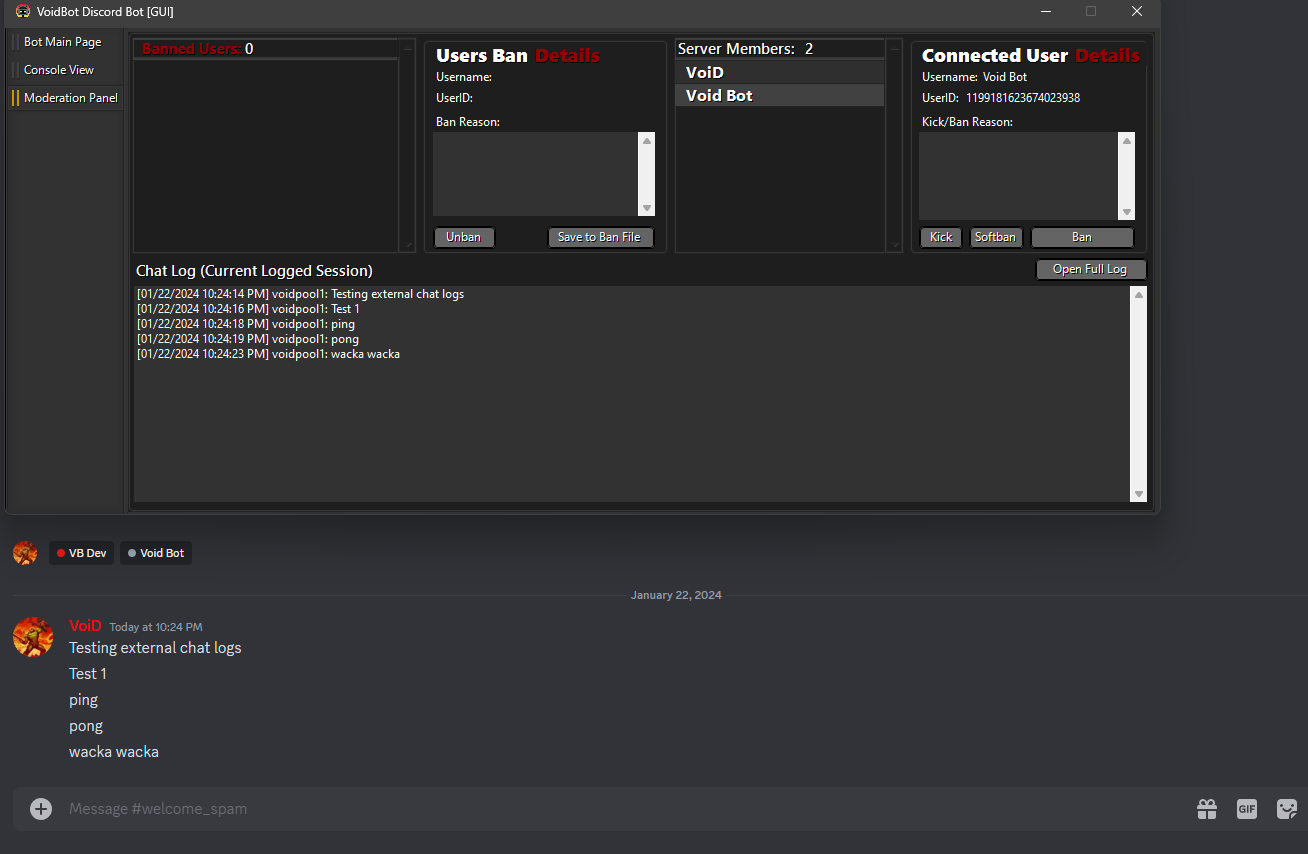Screen dimensions: 1308x854
Task: Open the sticker picker in Discord
Action: coord(1287,809)
